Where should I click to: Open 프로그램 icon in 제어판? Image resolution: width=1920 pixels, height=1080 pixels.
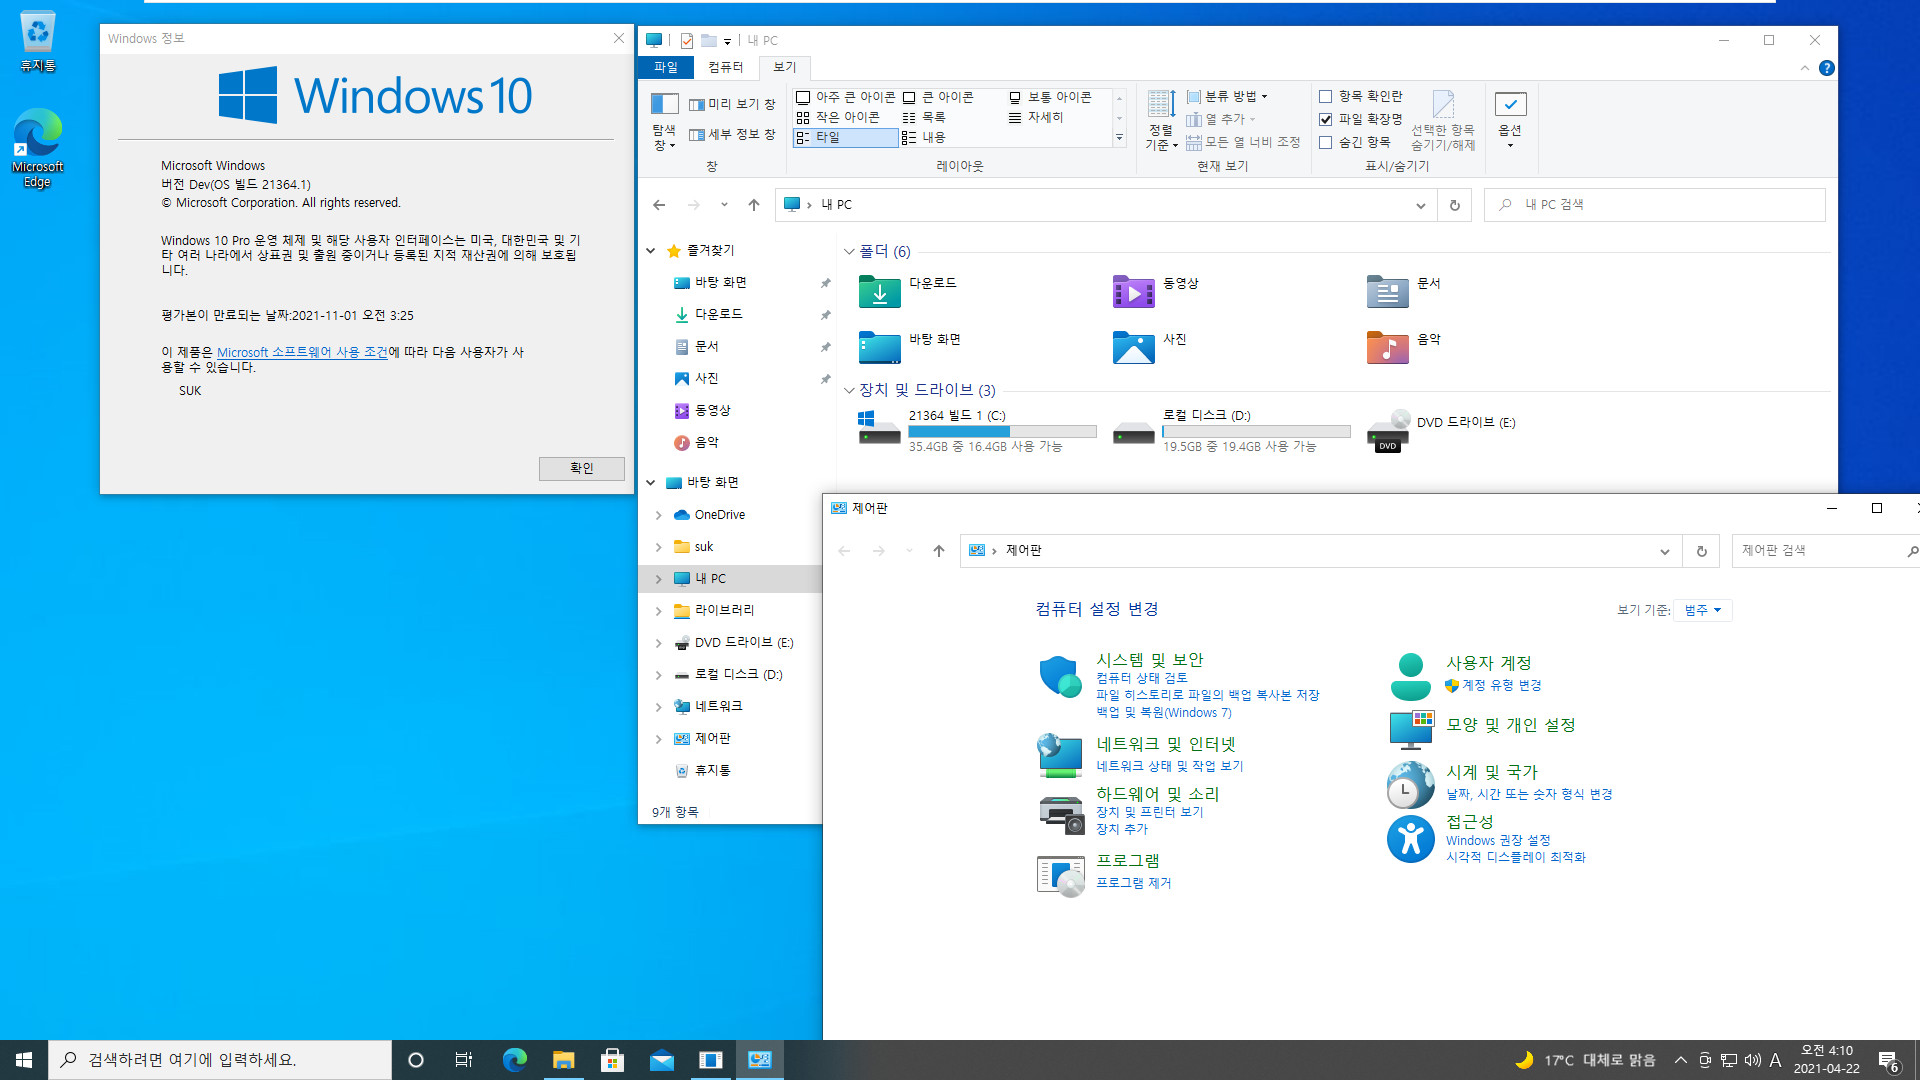pyautogui.click(x=1061, y=875)
